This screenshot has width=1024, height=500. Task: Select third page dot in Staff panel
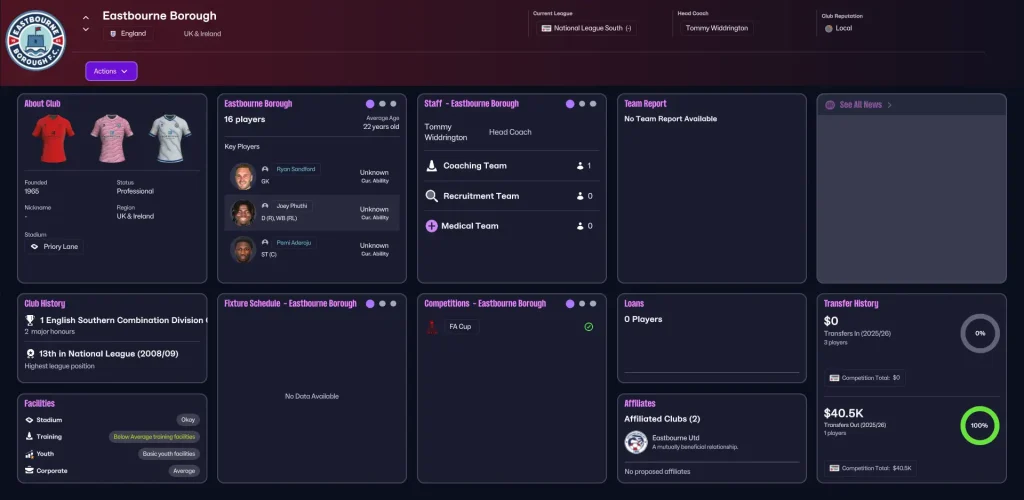(593, 104)
